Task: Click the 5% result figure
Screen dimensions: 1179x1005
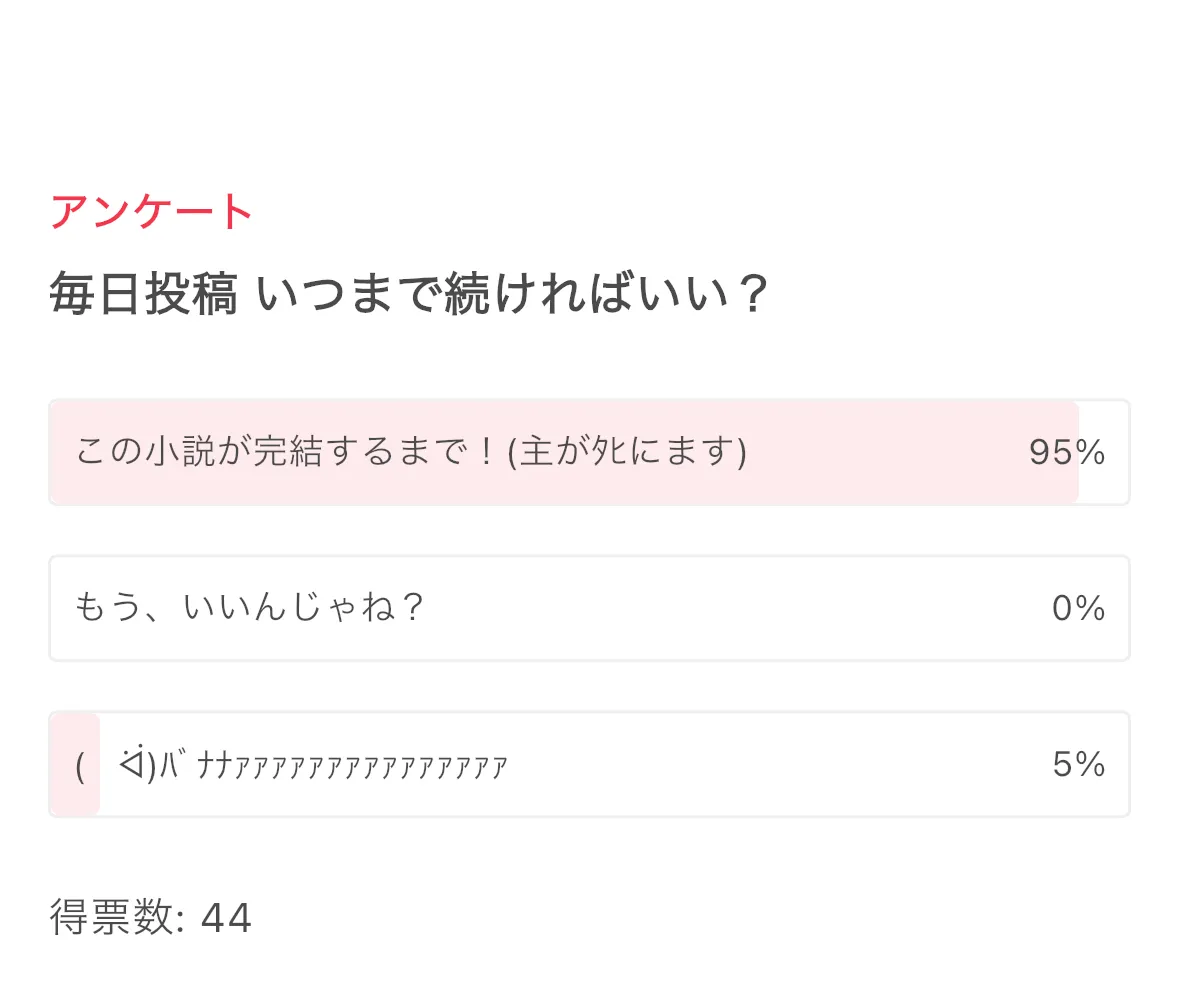Action: 1078,764
